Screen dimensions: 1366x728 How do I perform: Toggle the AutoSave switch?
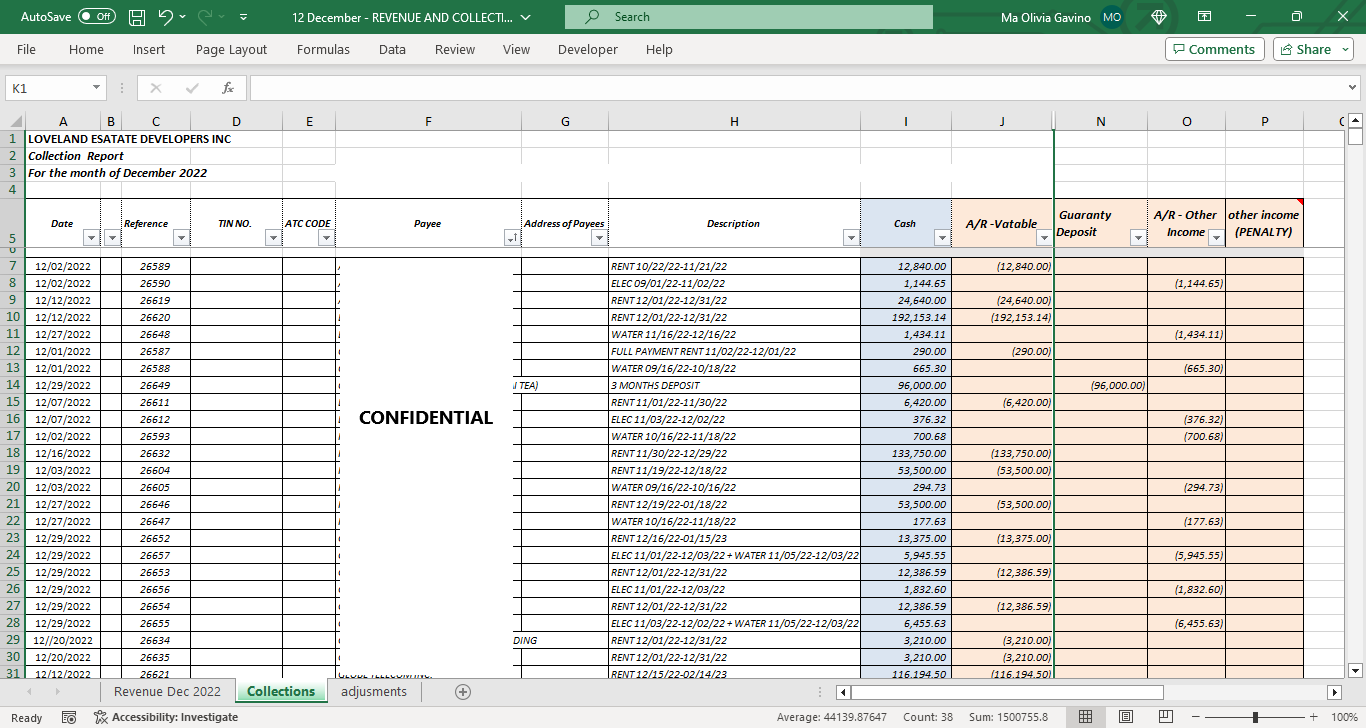[96, 17]
